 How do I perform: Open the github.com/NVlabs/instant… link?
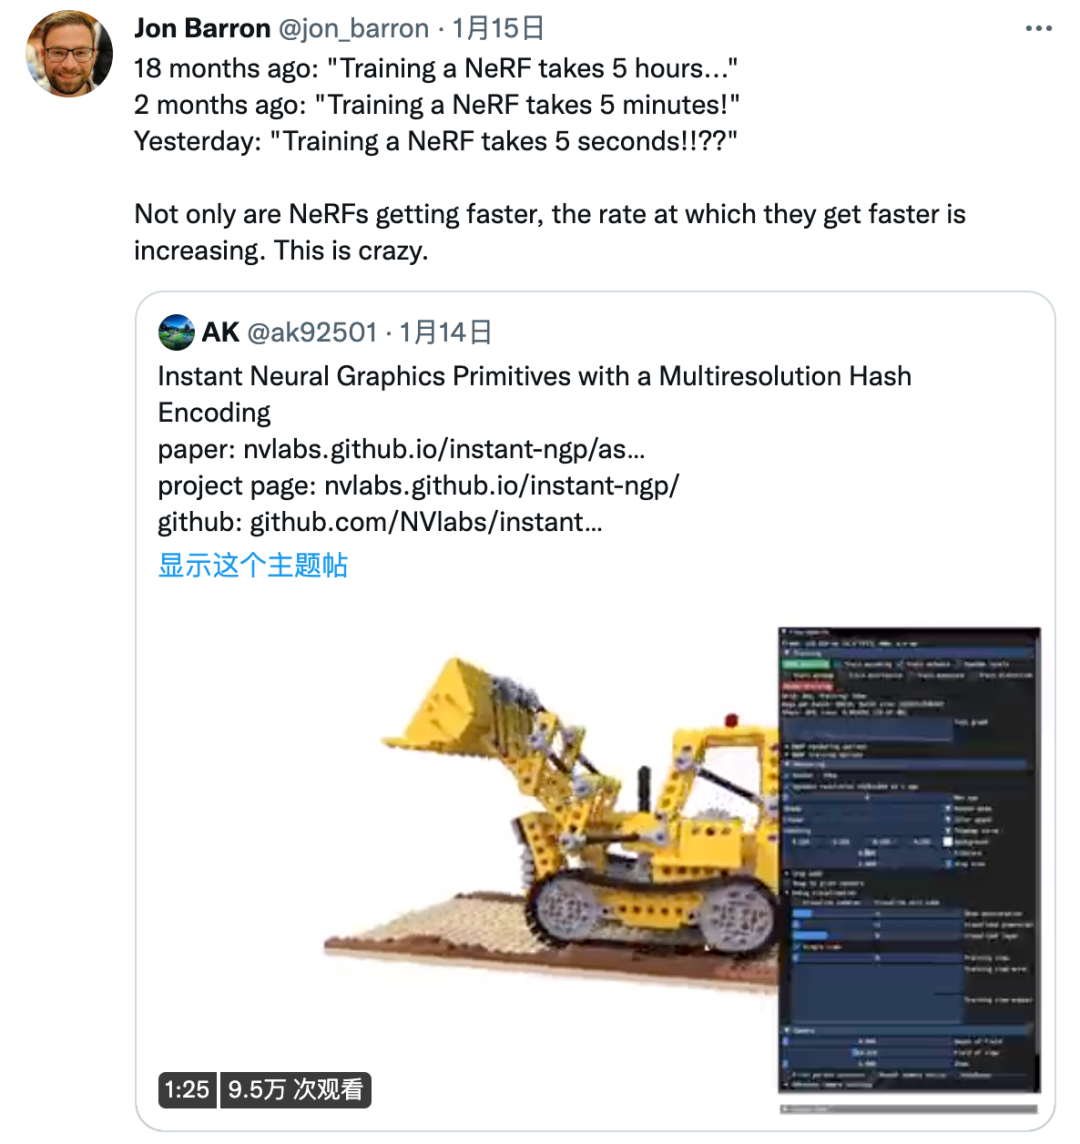pyautogui.click(x=425, y=522)
